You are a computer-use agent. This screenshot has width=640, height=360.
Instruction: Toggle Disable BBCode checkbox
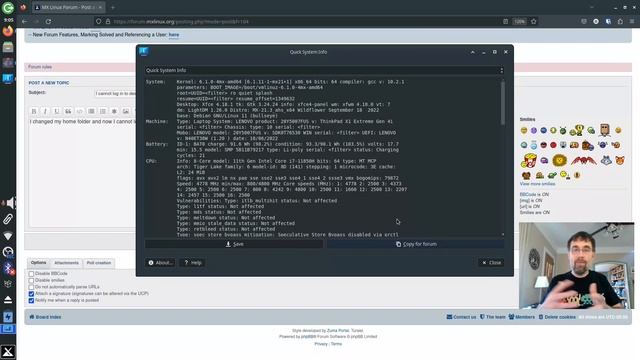[x=31, y=274]
